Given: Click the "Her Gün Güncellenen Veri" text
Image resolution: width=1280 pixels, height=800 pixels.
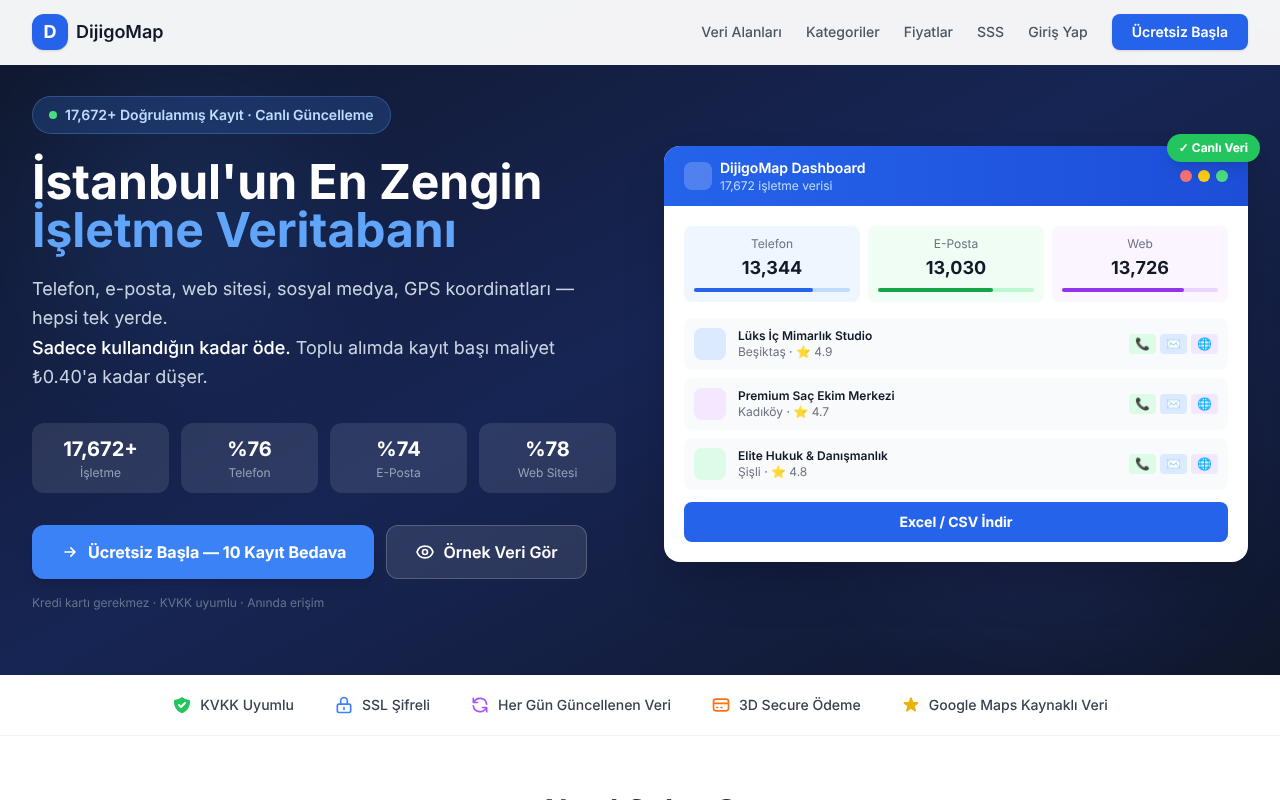Looking at the screenshot, I should click(x=584, y=705).
